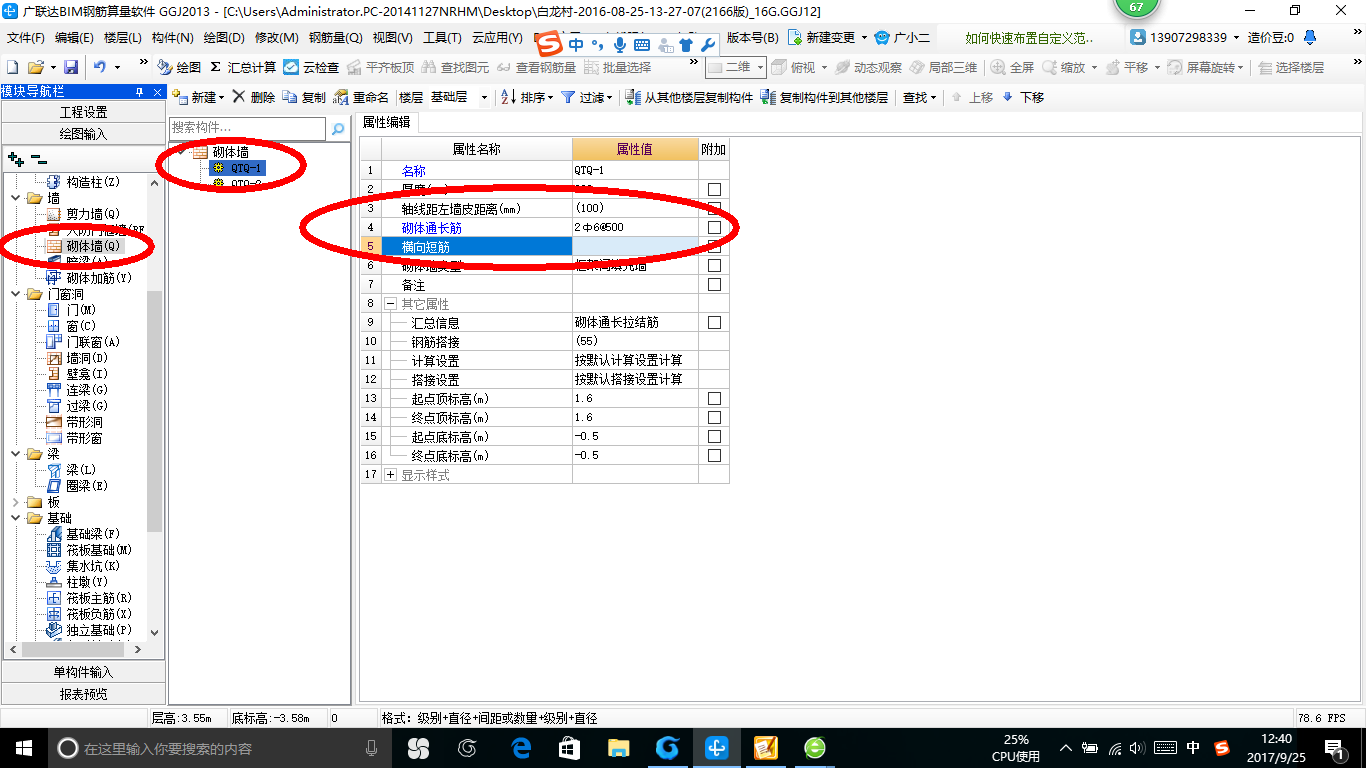1366x768 pixels.
Task: Collapse the 门窗洞 folder in navigation tree
Action: pyautogui.click(x=16, y=294)
